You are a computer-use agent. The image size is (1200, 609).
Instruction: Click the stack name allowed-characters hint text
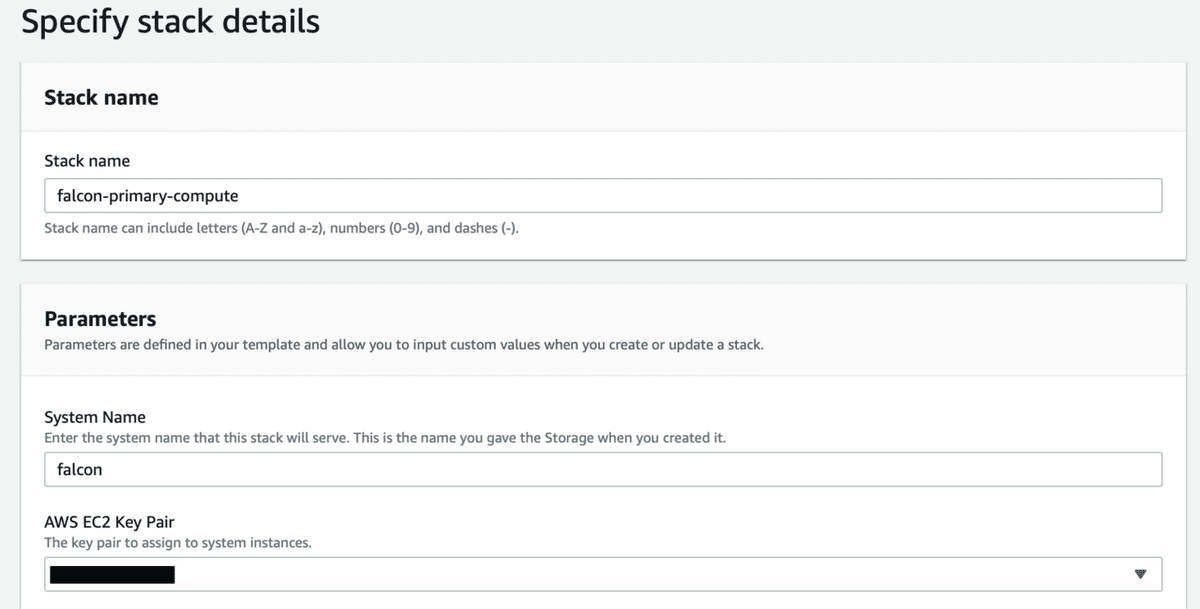click(x=281, y=228)
